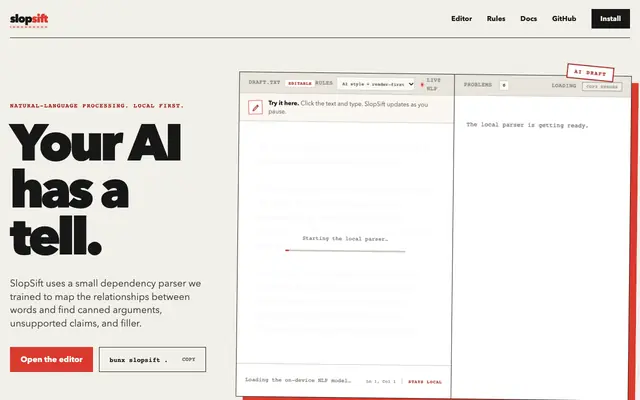Viewport: 640px width, 400px height.
Task: Click the pencil icon beside Try it here
Action: point(256,108)
